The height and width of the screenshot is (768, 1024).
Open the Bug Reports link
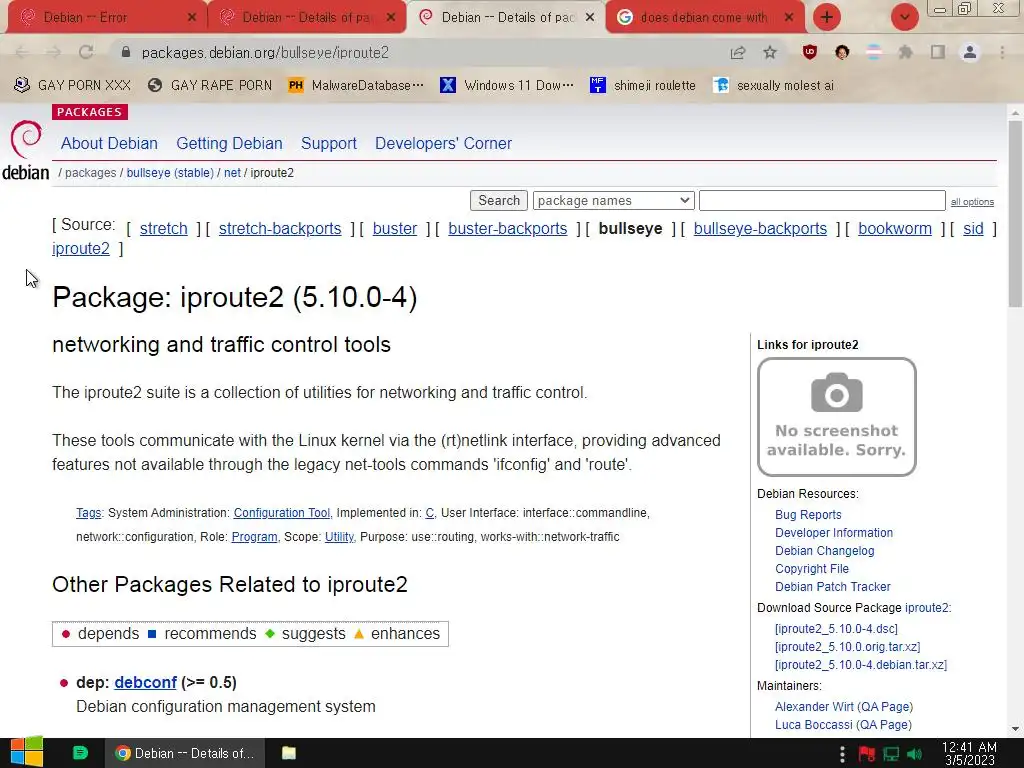(x=808, y=515)
